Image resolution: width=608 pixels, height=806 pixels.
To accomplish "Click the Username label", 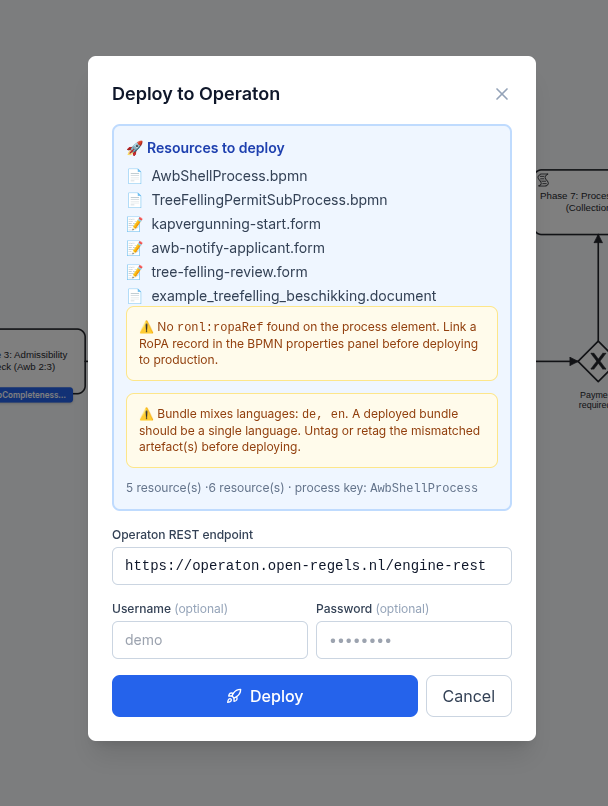I will (x=141, y=609).
